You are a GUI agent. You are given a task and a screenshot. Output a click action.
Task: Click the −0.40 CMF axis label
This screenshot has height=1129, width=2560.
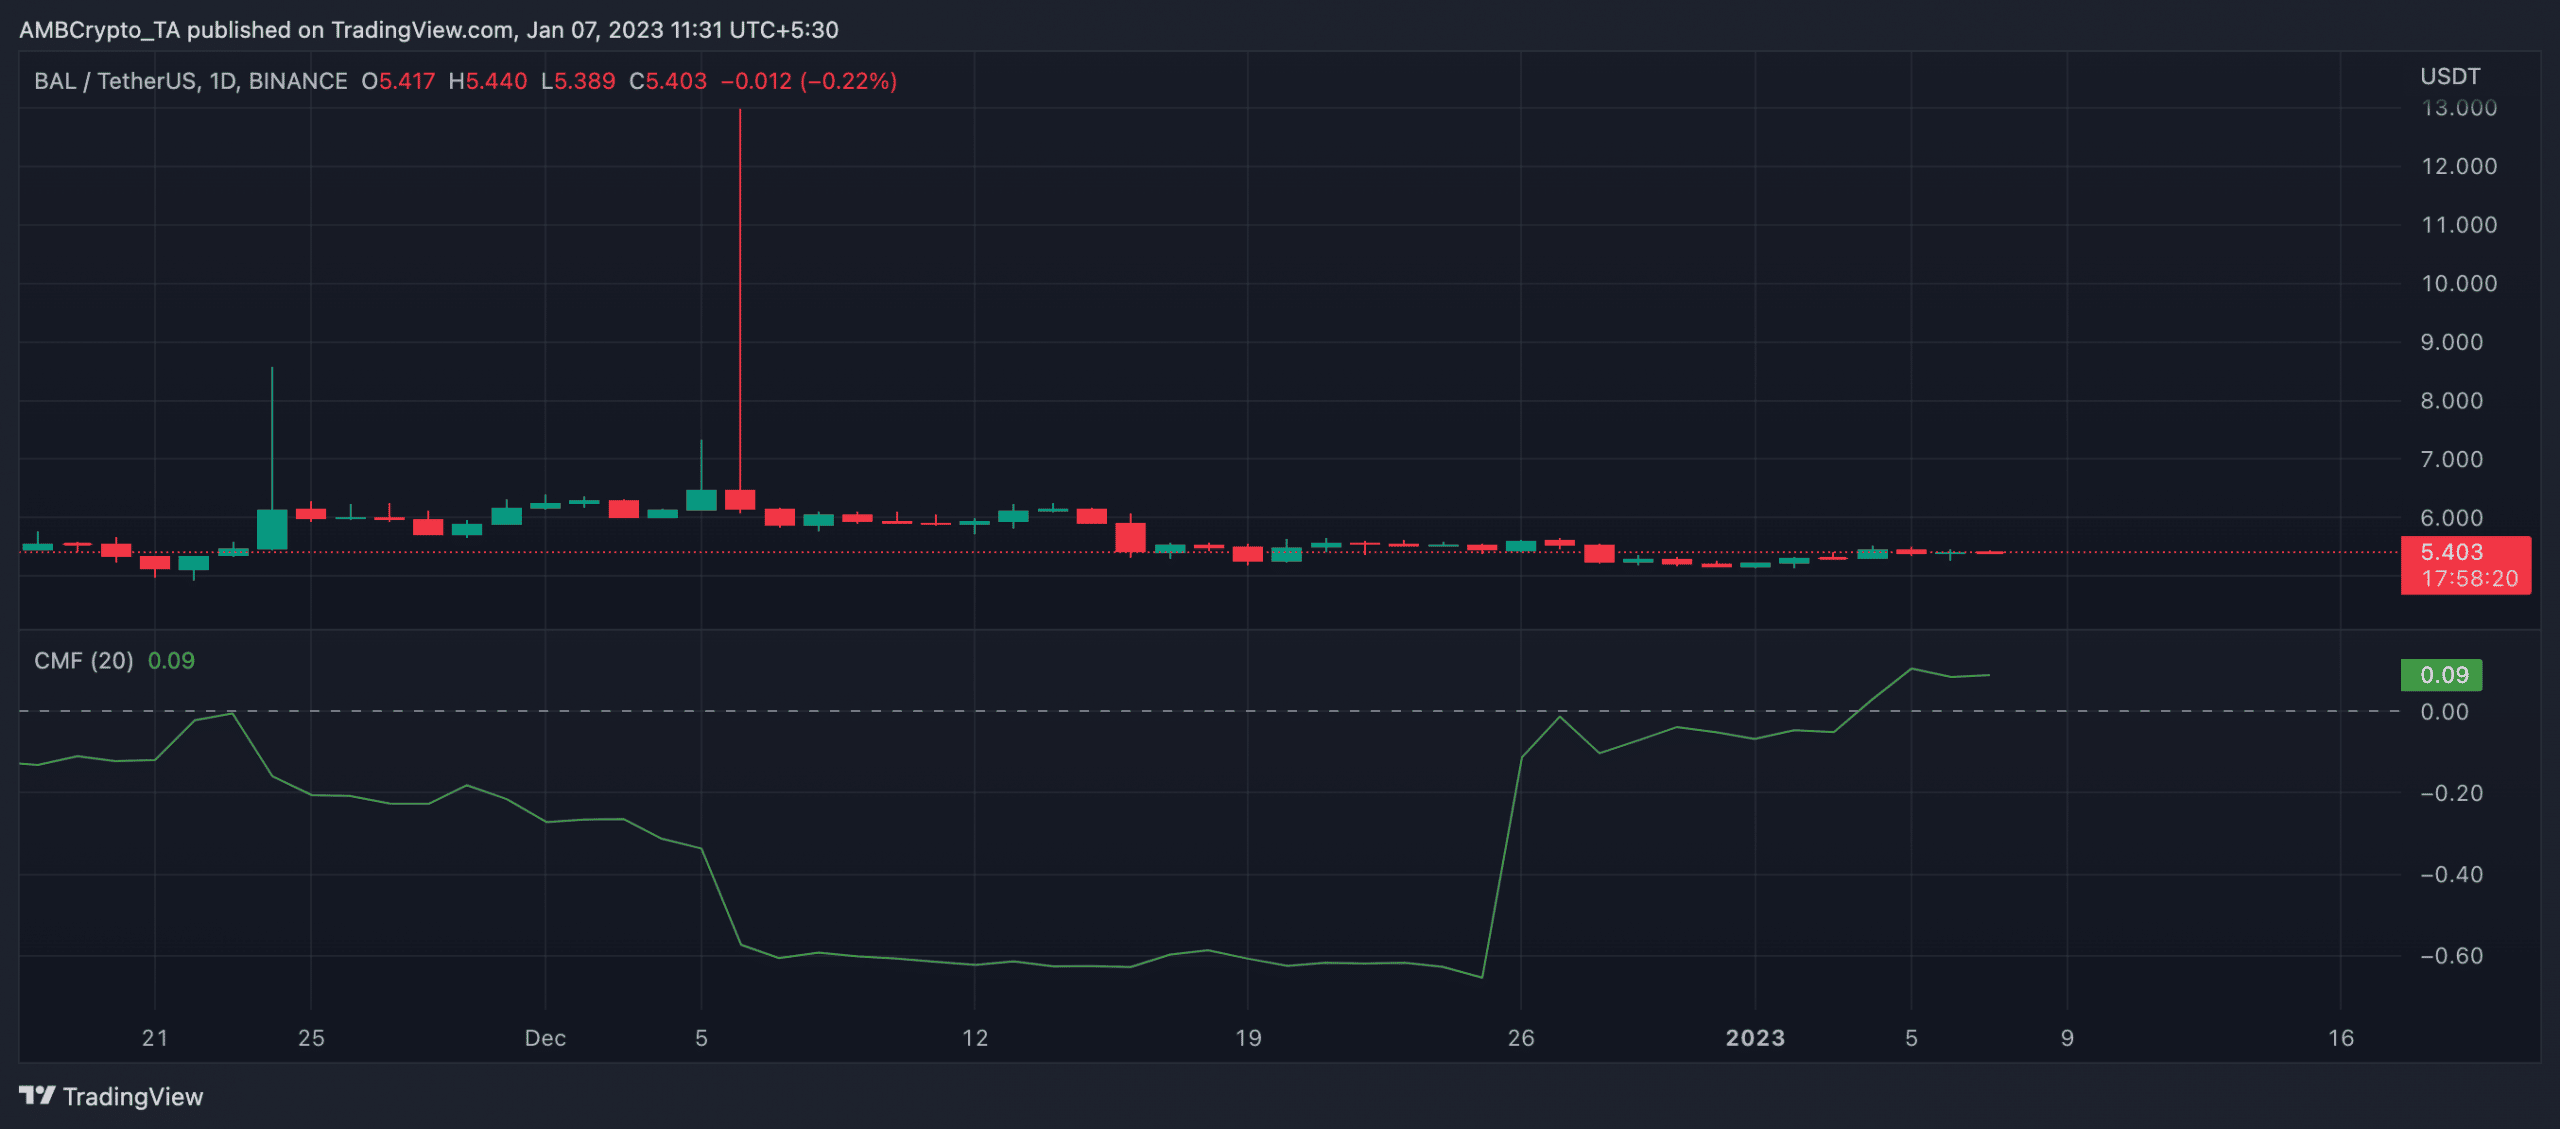(2451, 875)
